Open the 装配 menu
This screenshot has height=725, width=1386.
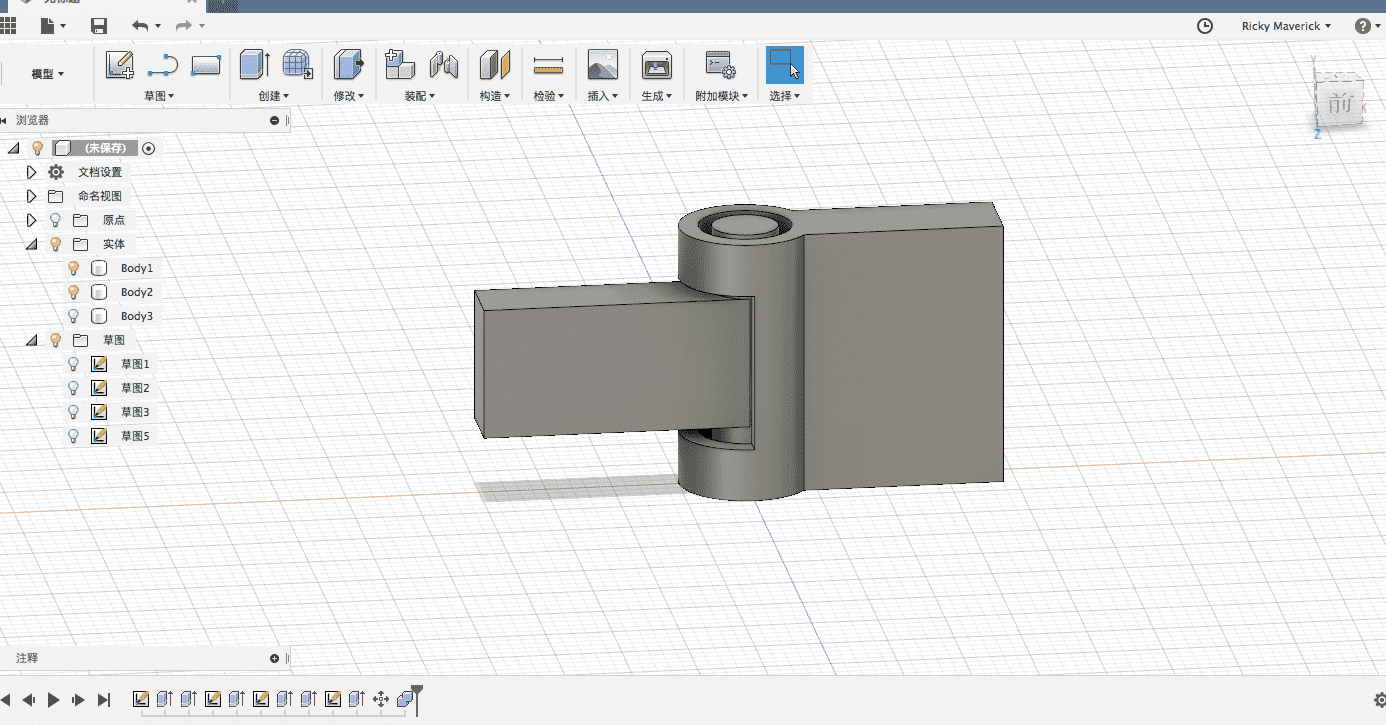(420, 96)
